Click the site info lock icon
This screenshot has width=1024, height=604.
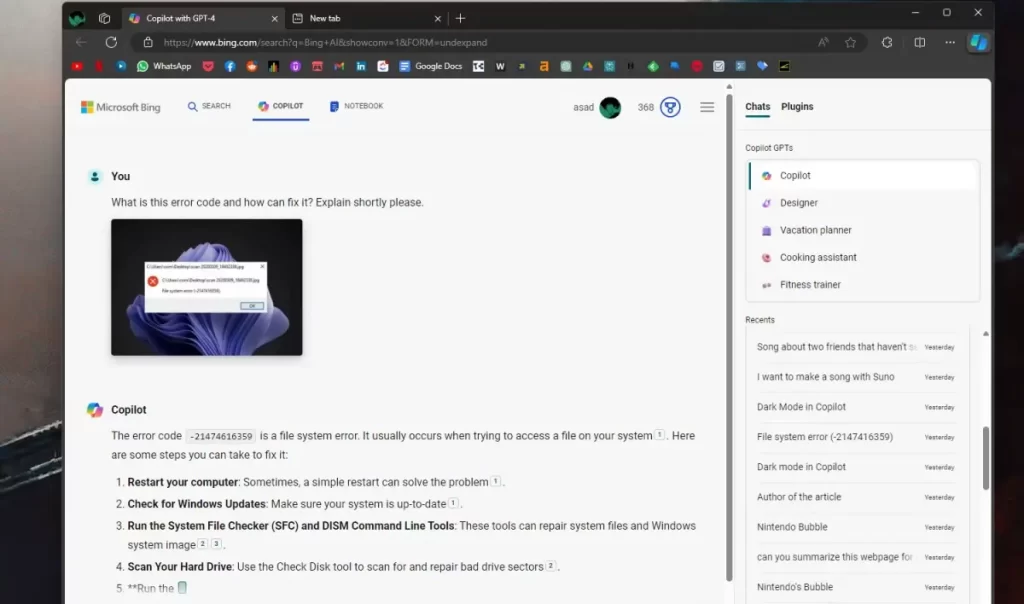[148, 42]
